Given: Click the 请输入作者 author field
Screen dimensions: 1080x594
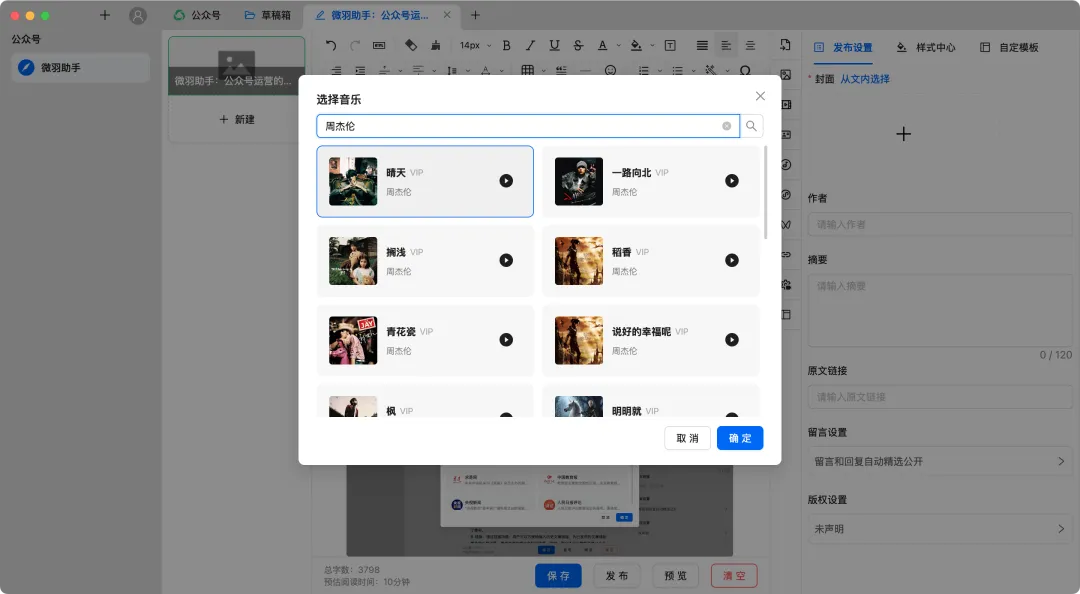Looking at the screenshot, I should pyautogui.click(x=940, y=225).
